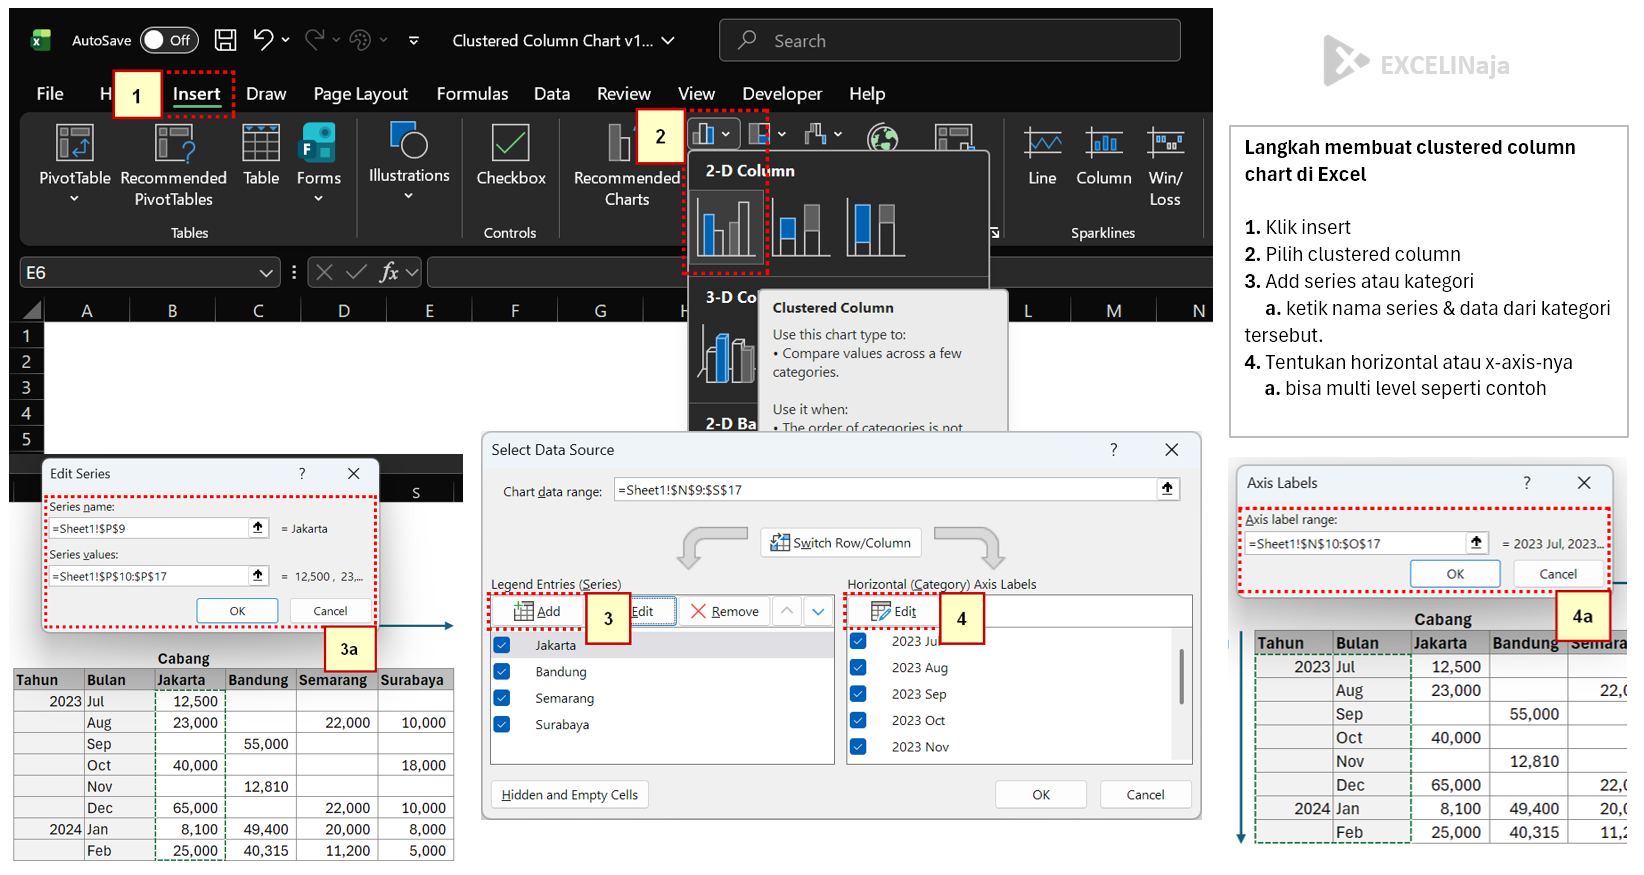The image size is (1644, 875).
Task: Click Remove series button
Action: (x=725, y=612)
